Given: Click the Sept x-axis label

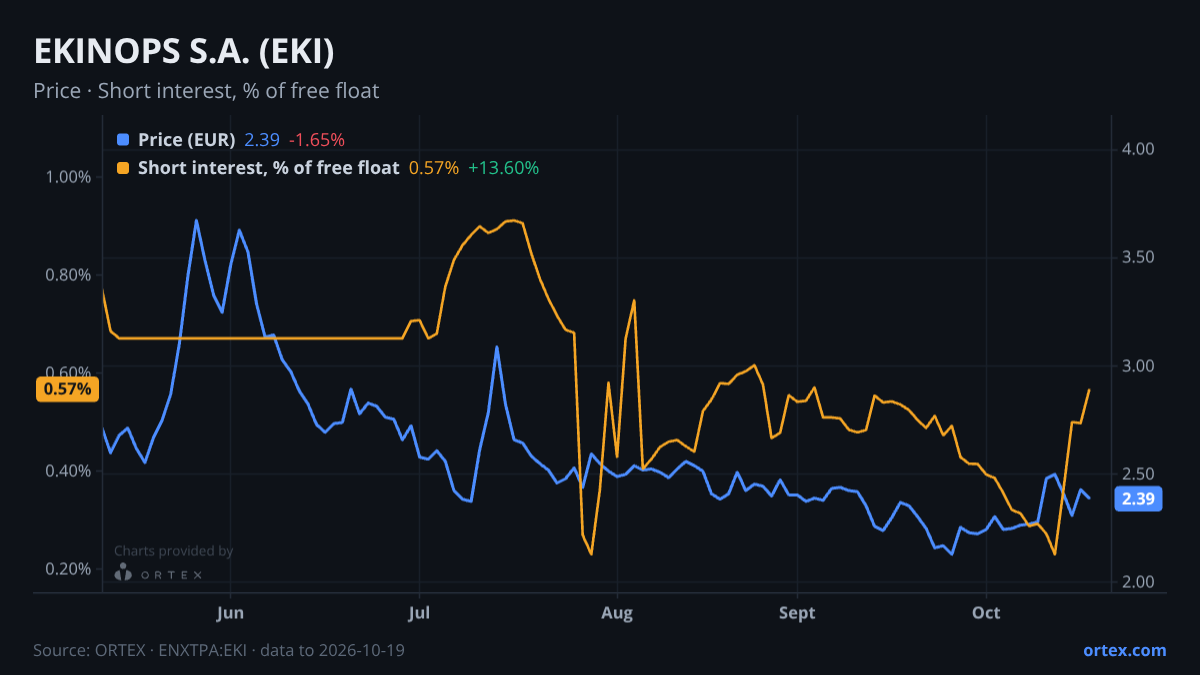Looking at the screenshot, I should click(797, 613).
